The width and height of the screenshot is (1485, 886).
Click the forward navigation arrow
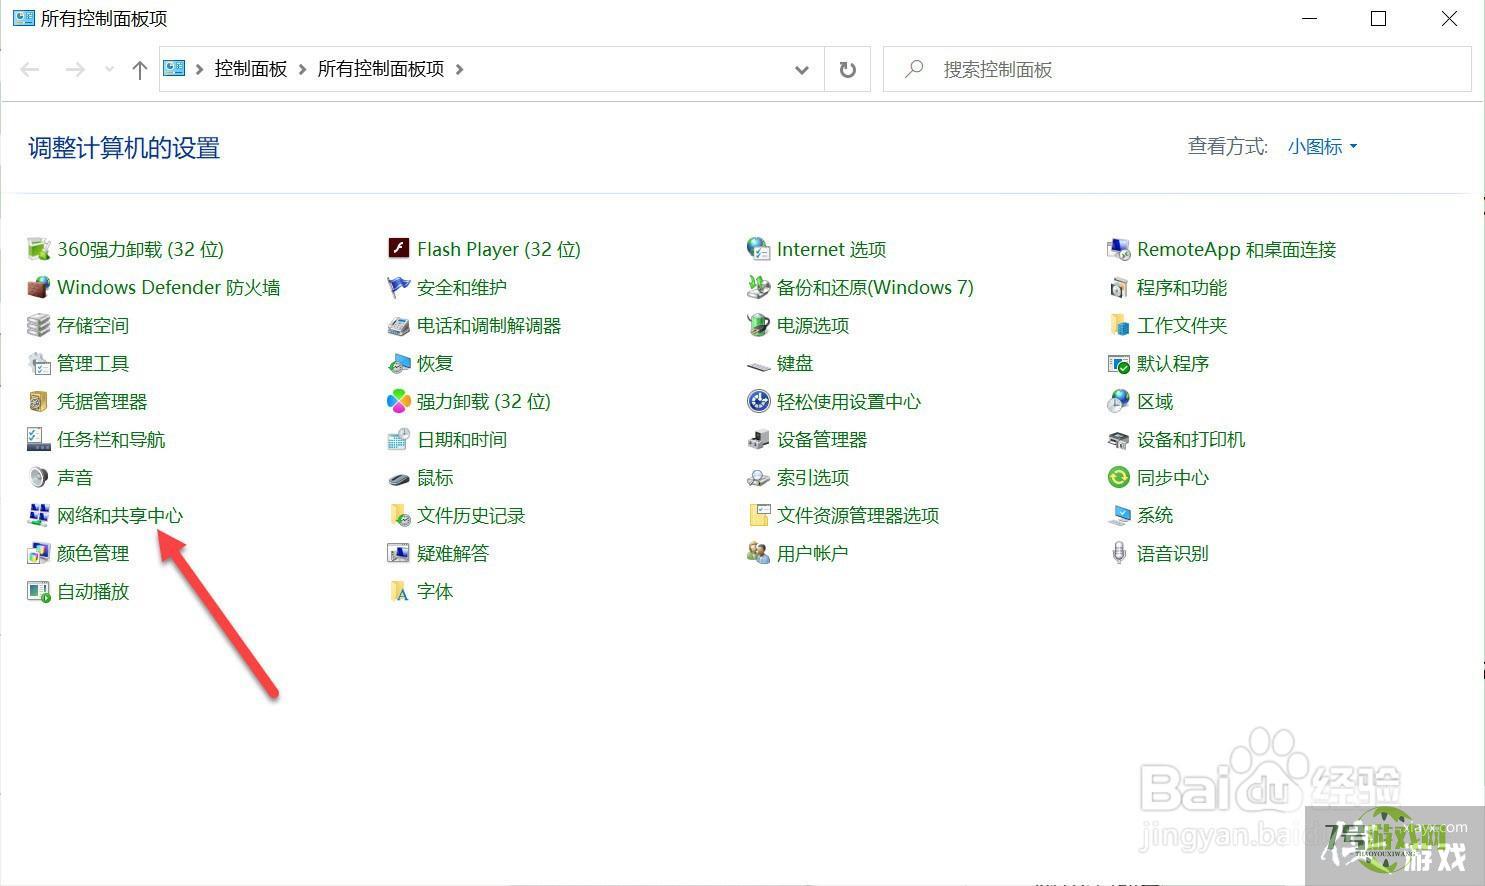pos(75,69)
